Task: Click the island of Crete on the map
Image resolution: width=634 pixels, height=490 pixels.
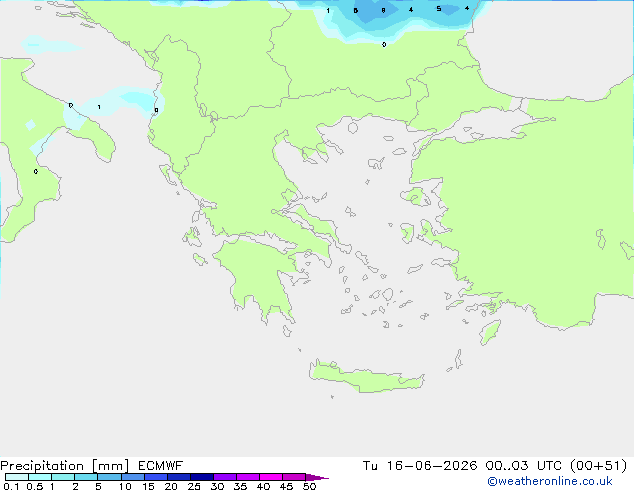Action: pyautogui.click(x=366, y=378)
